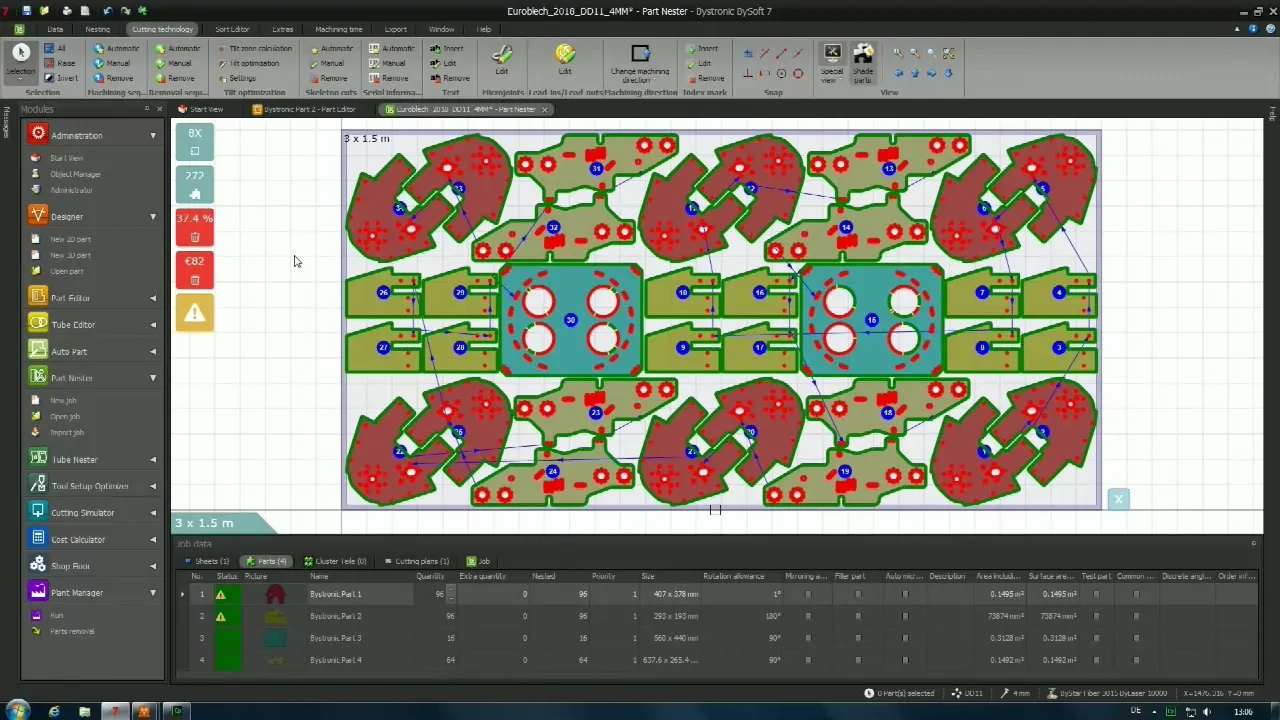This screenshot has width=1280, height=720.
Task: Click Parts removal under Plant Manager
Action: click(x=71, y=631)
